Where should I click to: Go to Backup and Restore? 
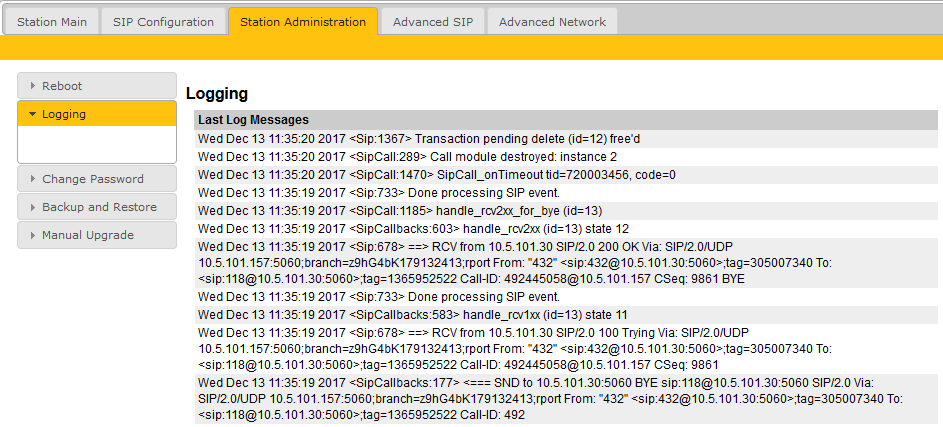pyautogui.click(x=99, y=207)
